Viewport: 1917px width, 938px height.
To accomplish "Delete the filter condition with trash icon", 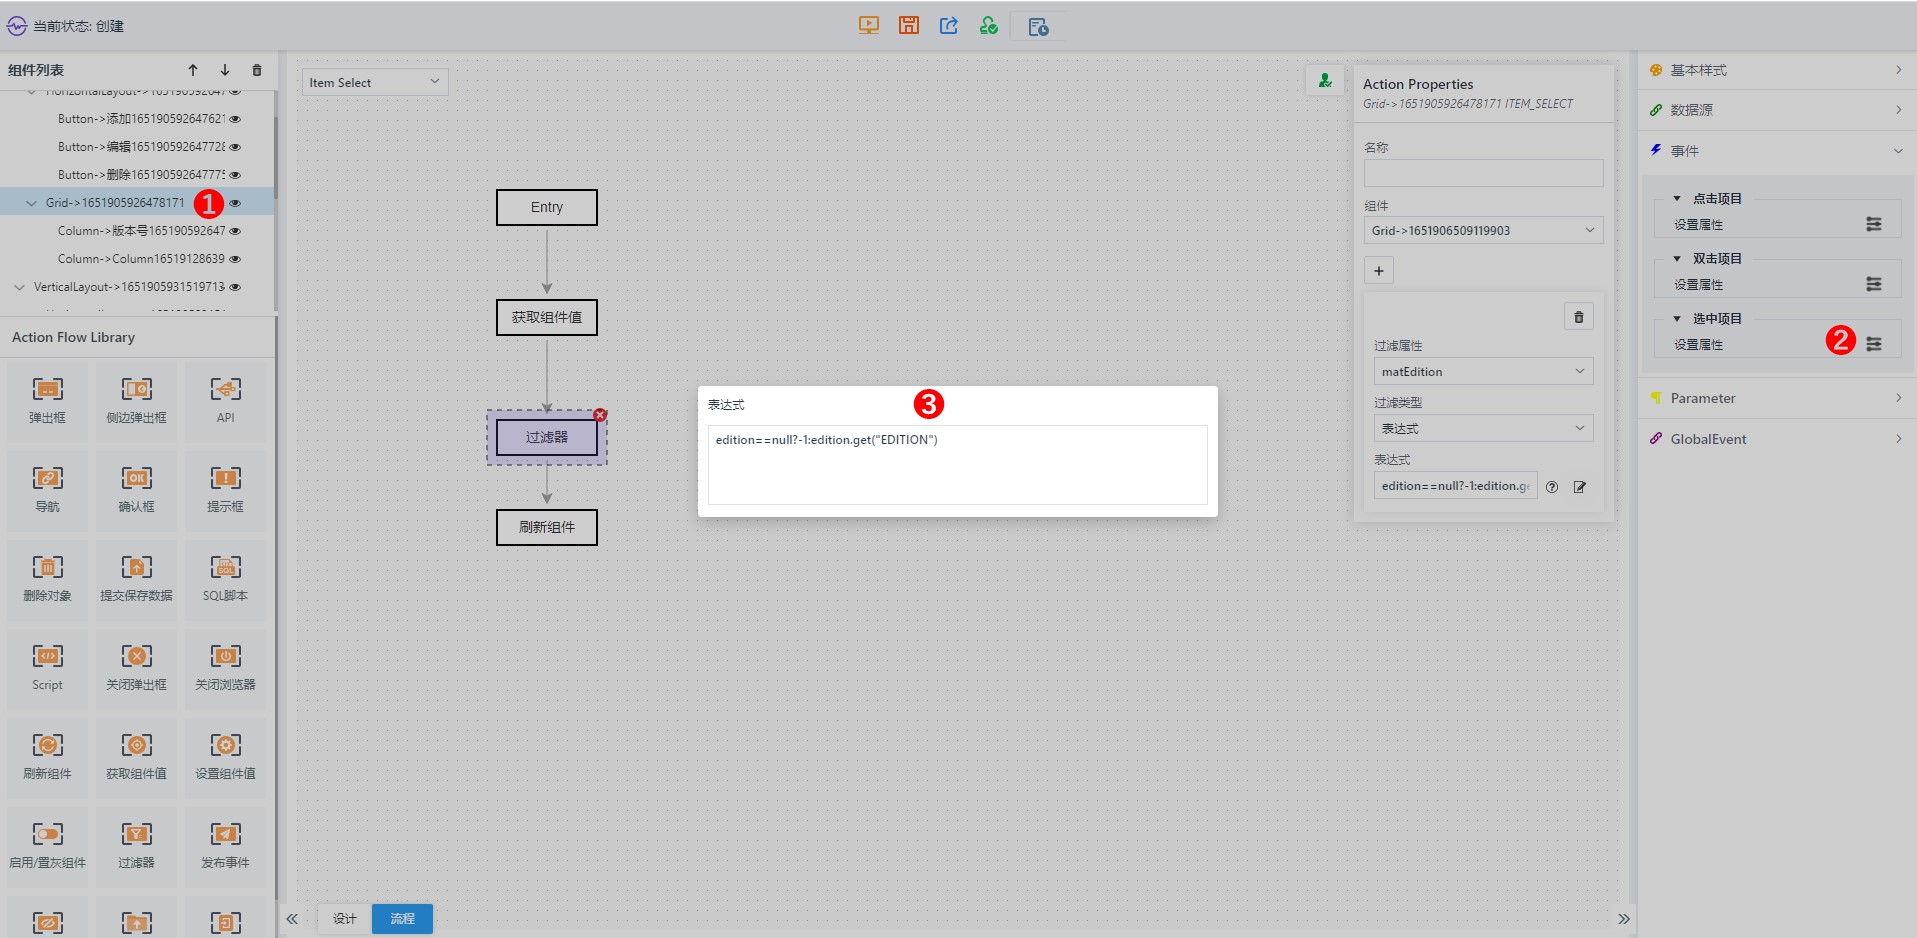I will pos(1578,317).
